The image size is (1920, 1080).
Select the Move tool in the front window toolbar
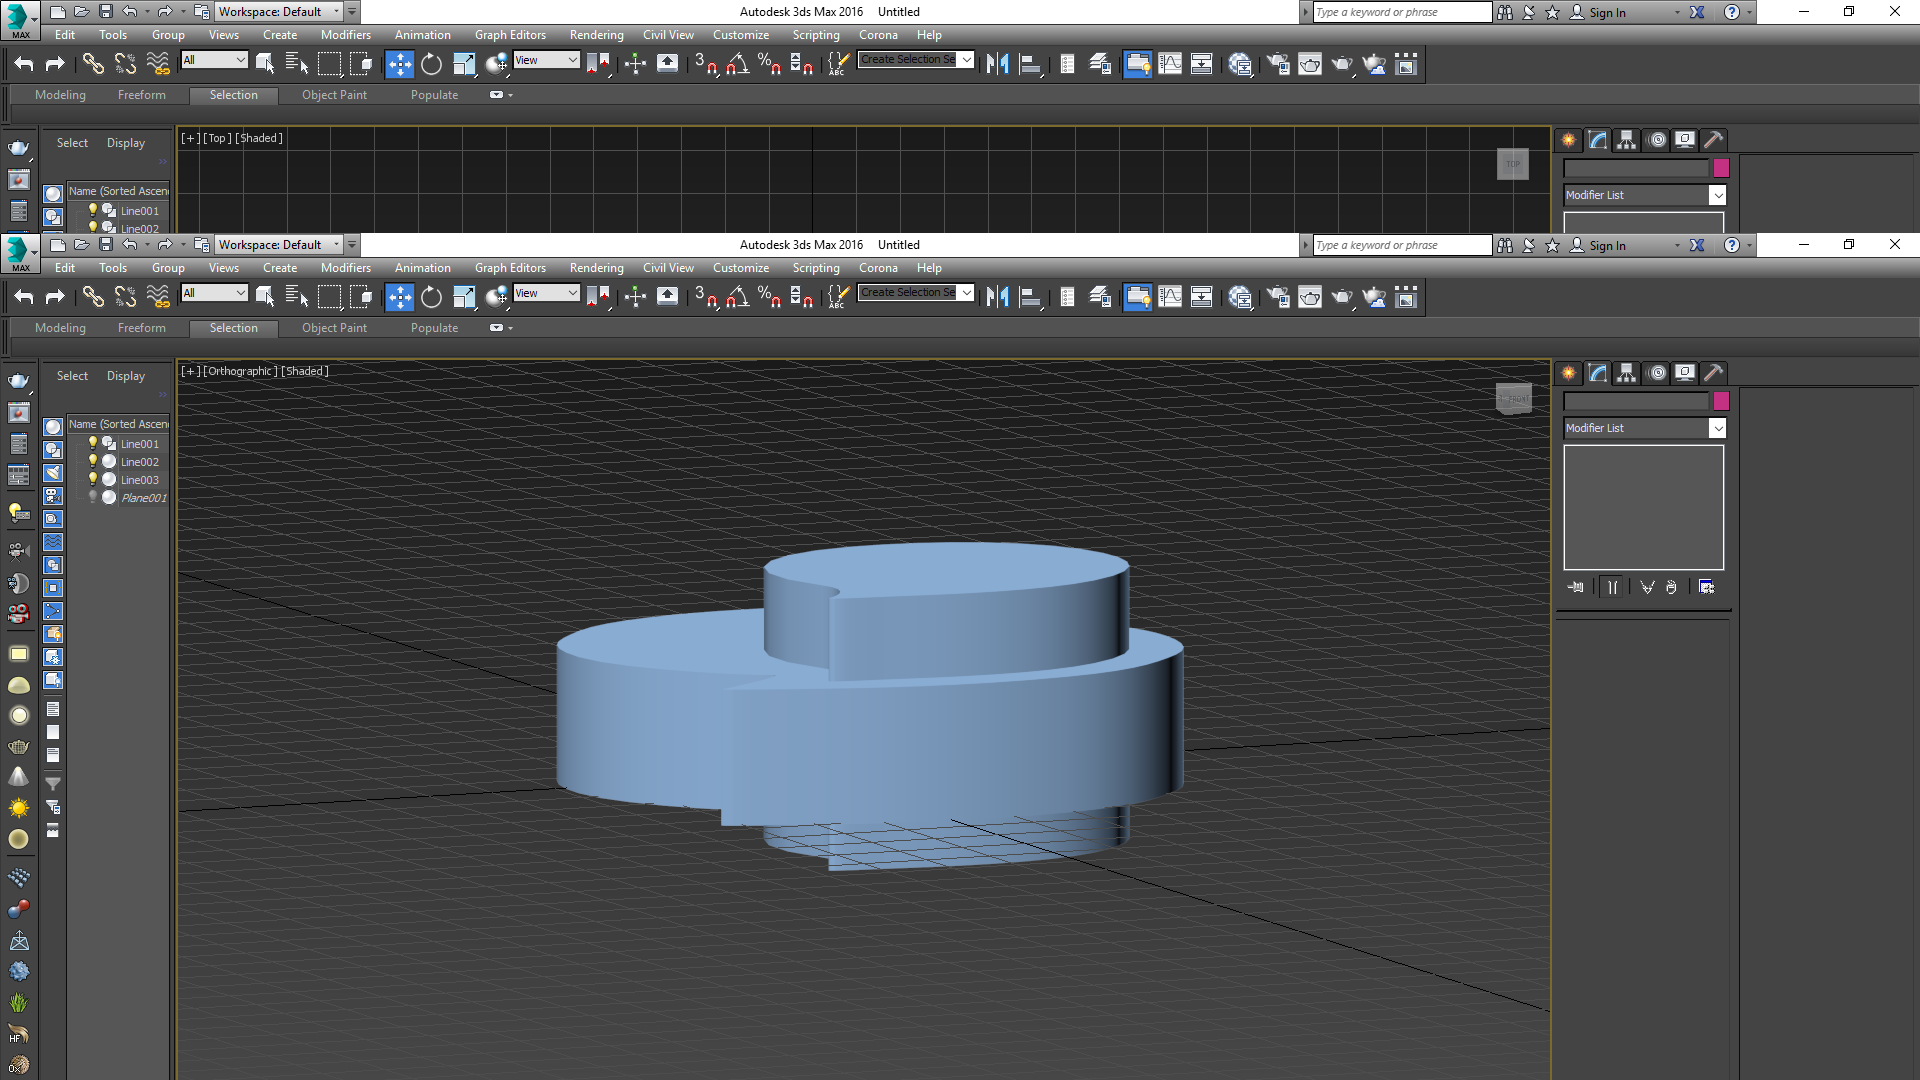(x=399, y=297)
